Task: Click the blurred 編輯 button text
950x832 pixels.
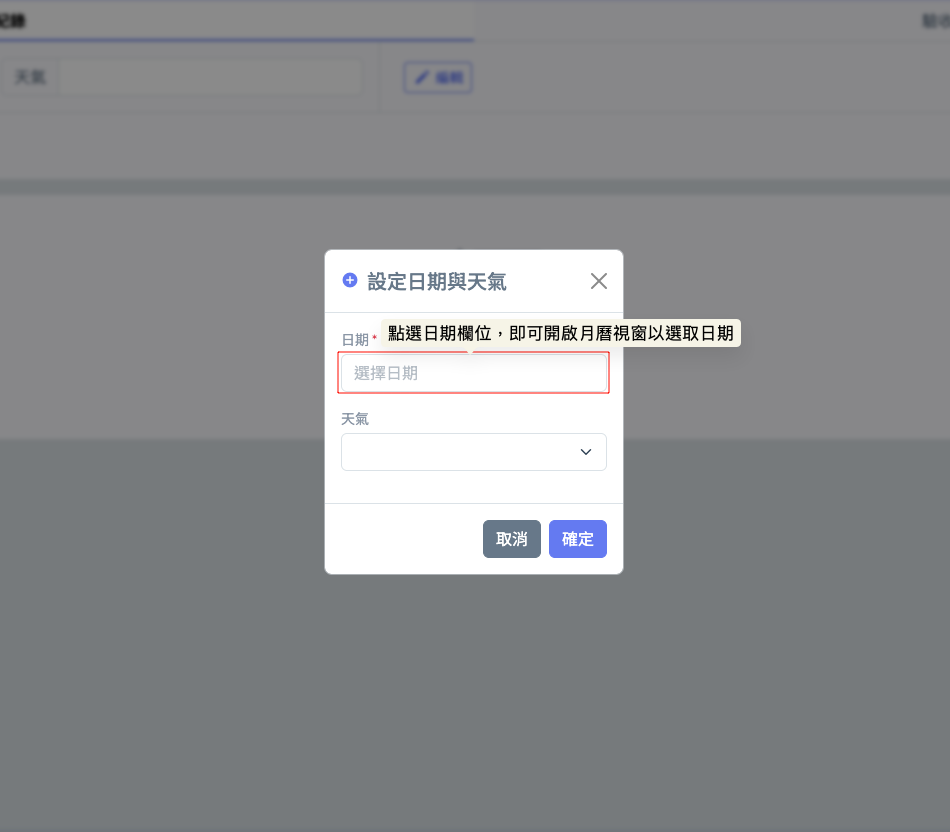Action: [x=449, y=78]
